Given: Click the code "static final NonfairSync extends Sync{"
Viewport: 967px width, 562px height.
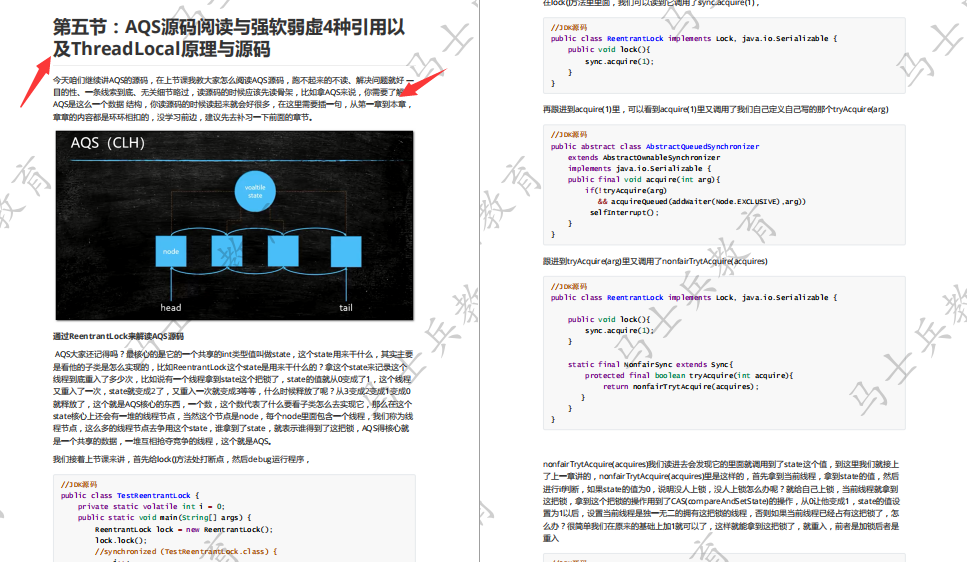Looking at the screenshot, I should pyautogui.click(x=650, y=365).
